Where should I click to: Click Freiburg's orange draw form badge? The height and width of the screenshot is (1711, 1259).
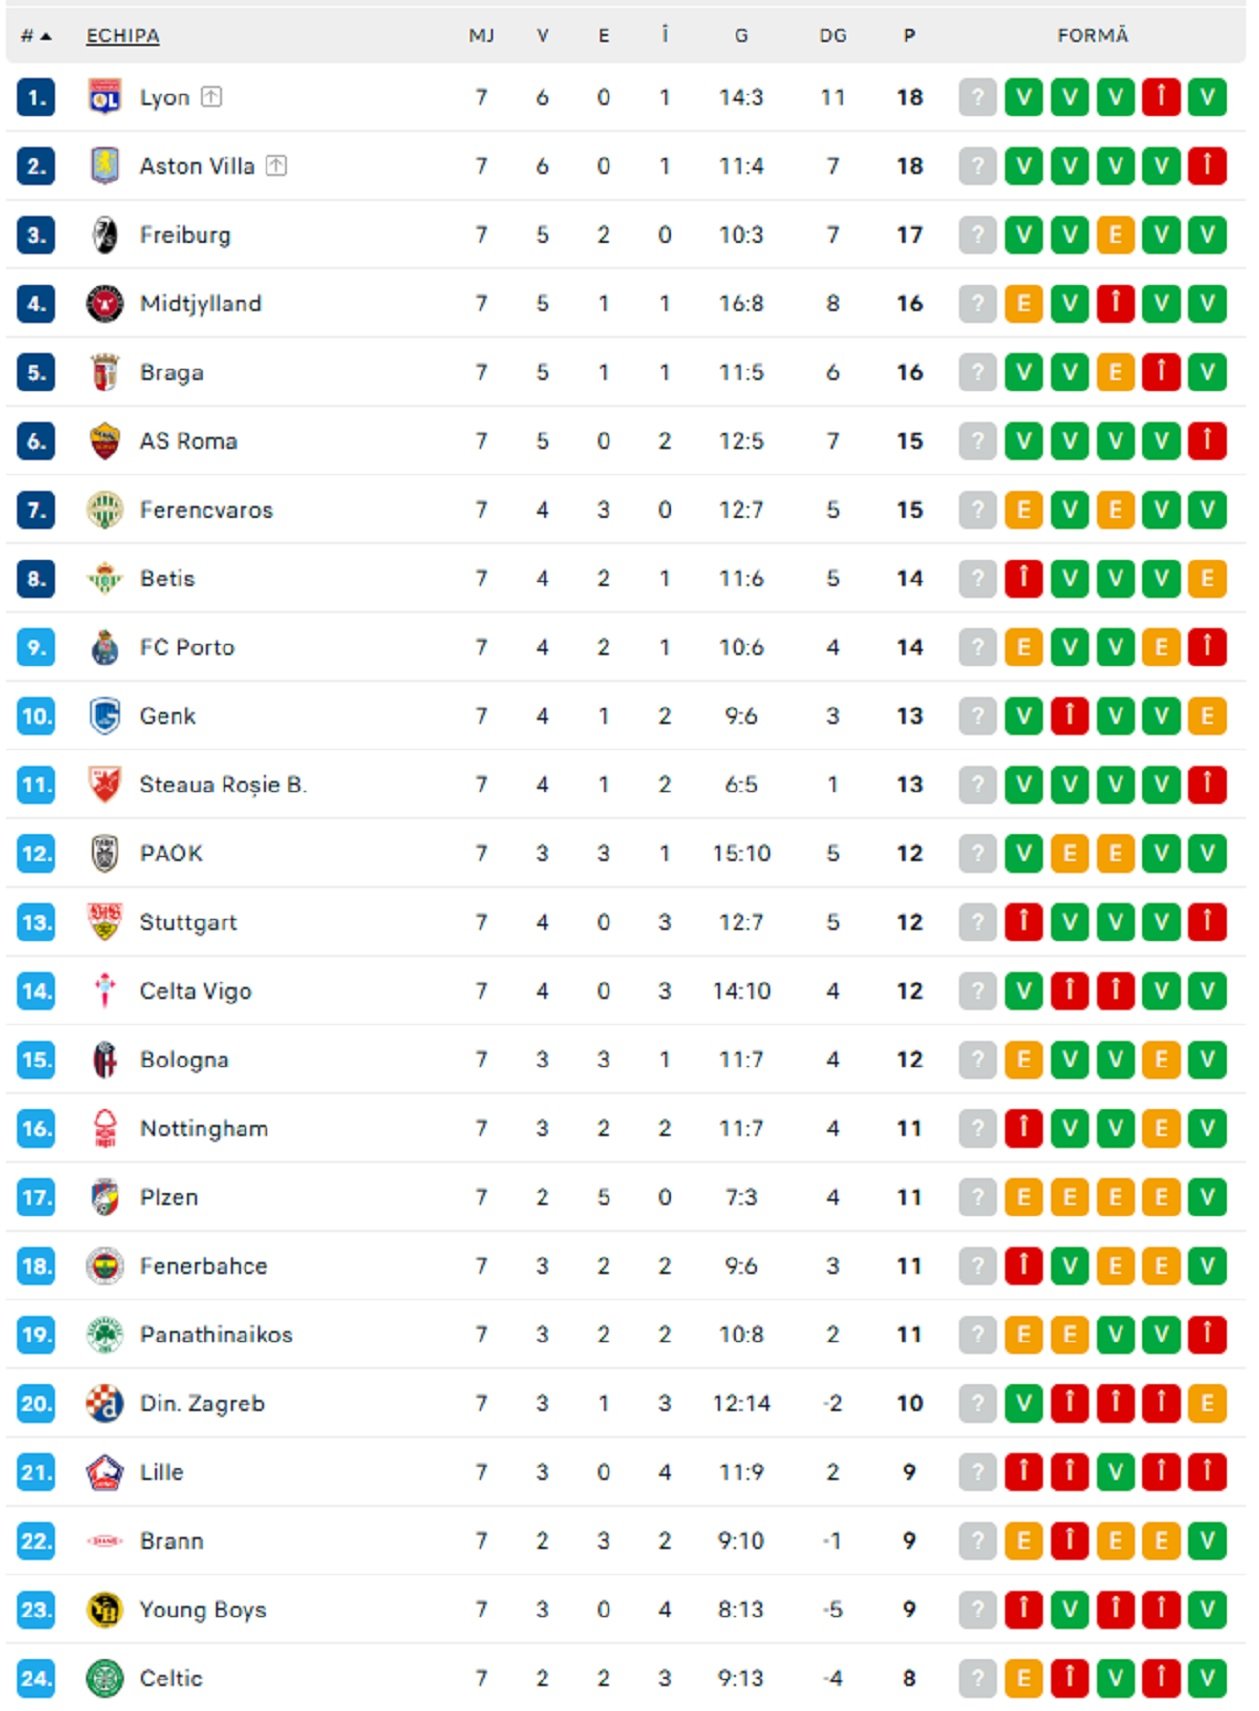coord(1115,235)
